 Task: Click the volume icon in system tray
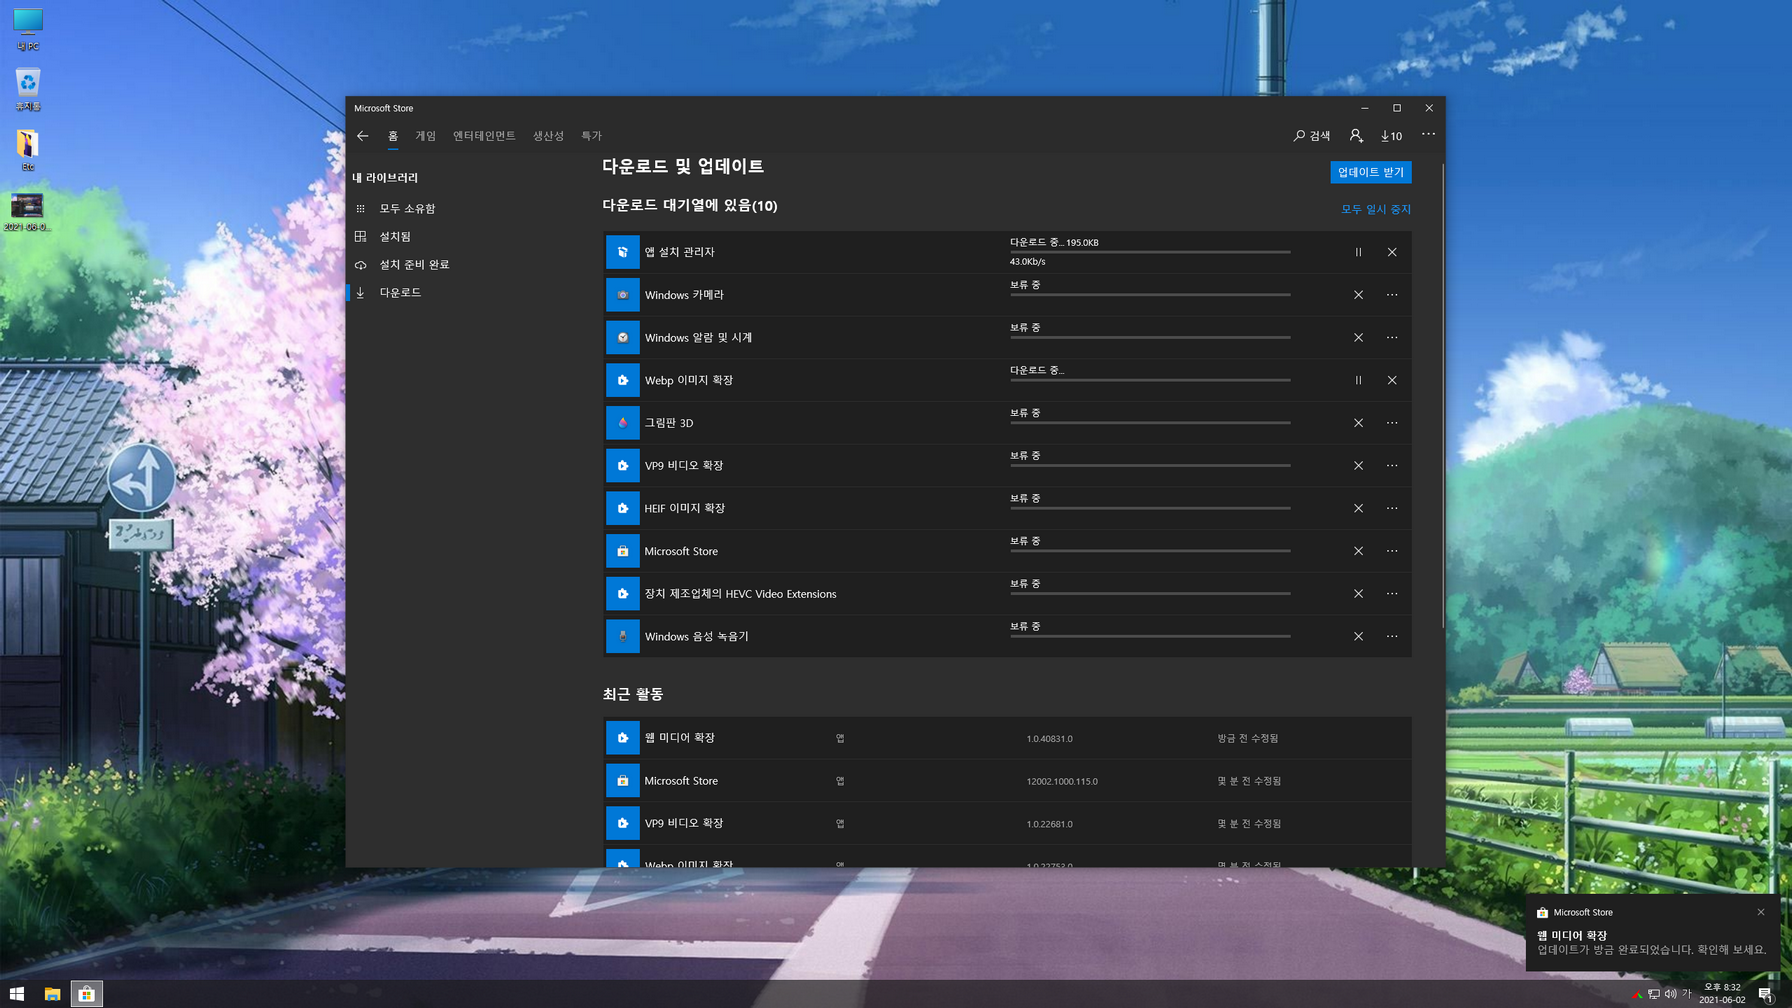coord(1670,994)
